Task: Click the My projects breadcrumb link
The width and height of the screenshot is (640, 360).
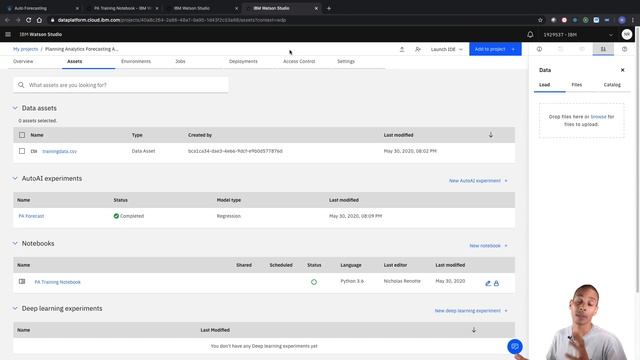Action: [25, 49]
